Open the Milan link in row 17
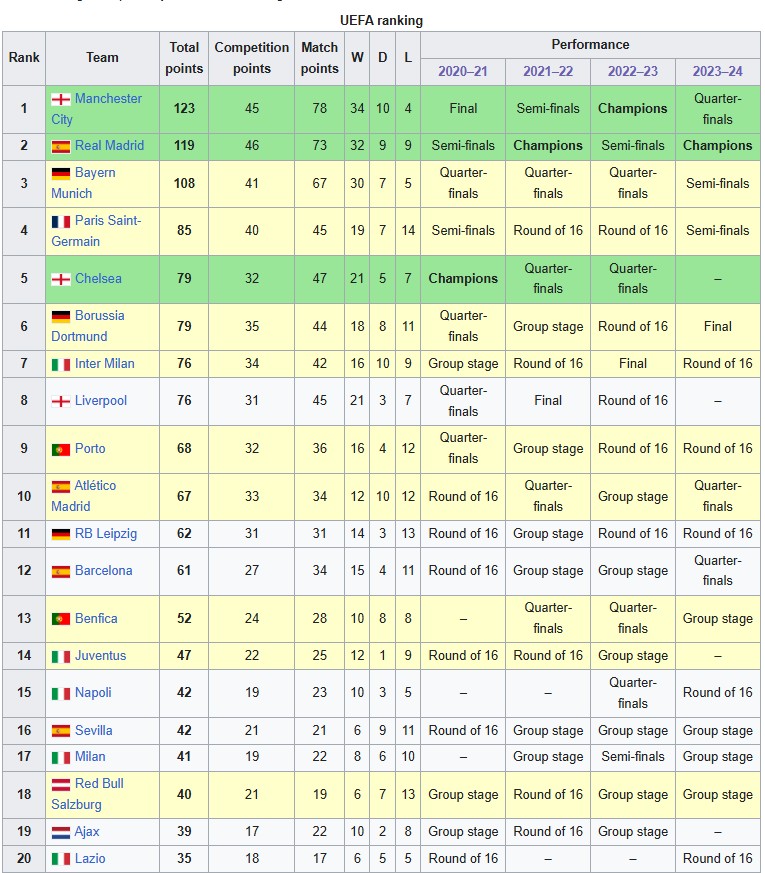 pyautogui.click(x=90, y=756)
